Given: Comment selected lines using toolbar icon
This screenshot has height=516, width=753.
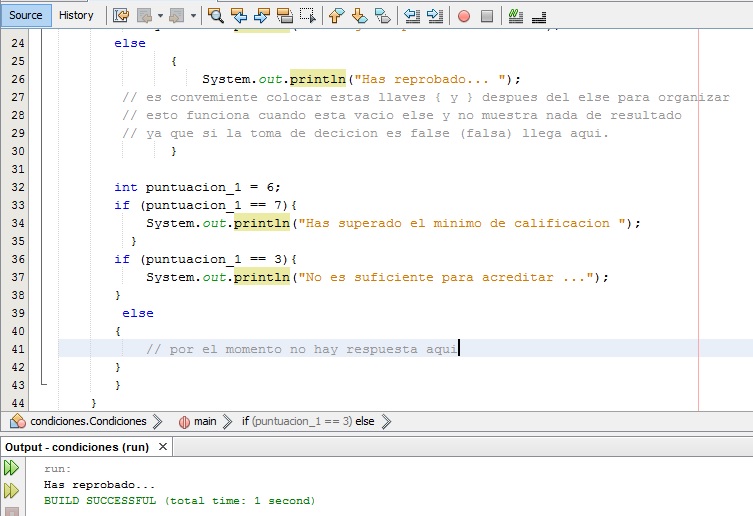Looking at the screenshot, I should (516, 15).
